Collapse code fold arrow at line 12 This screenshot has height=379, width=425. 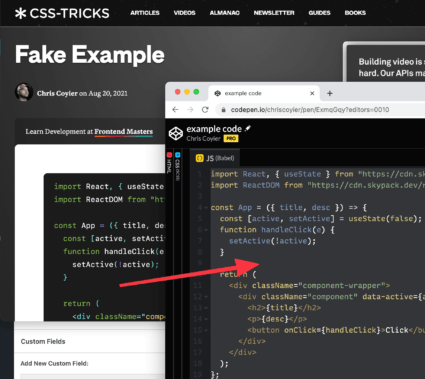206,297
